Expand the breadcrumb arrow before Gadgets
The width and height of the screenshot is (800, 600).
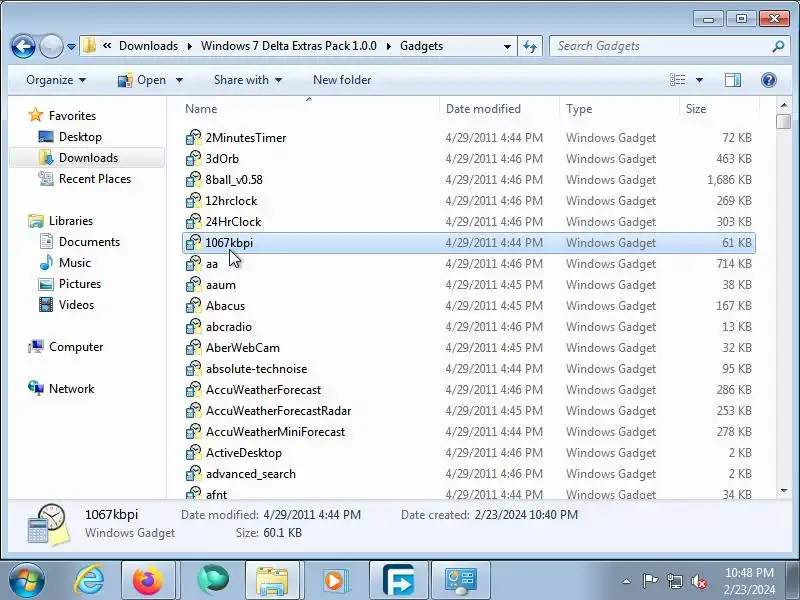click(389, 46)
